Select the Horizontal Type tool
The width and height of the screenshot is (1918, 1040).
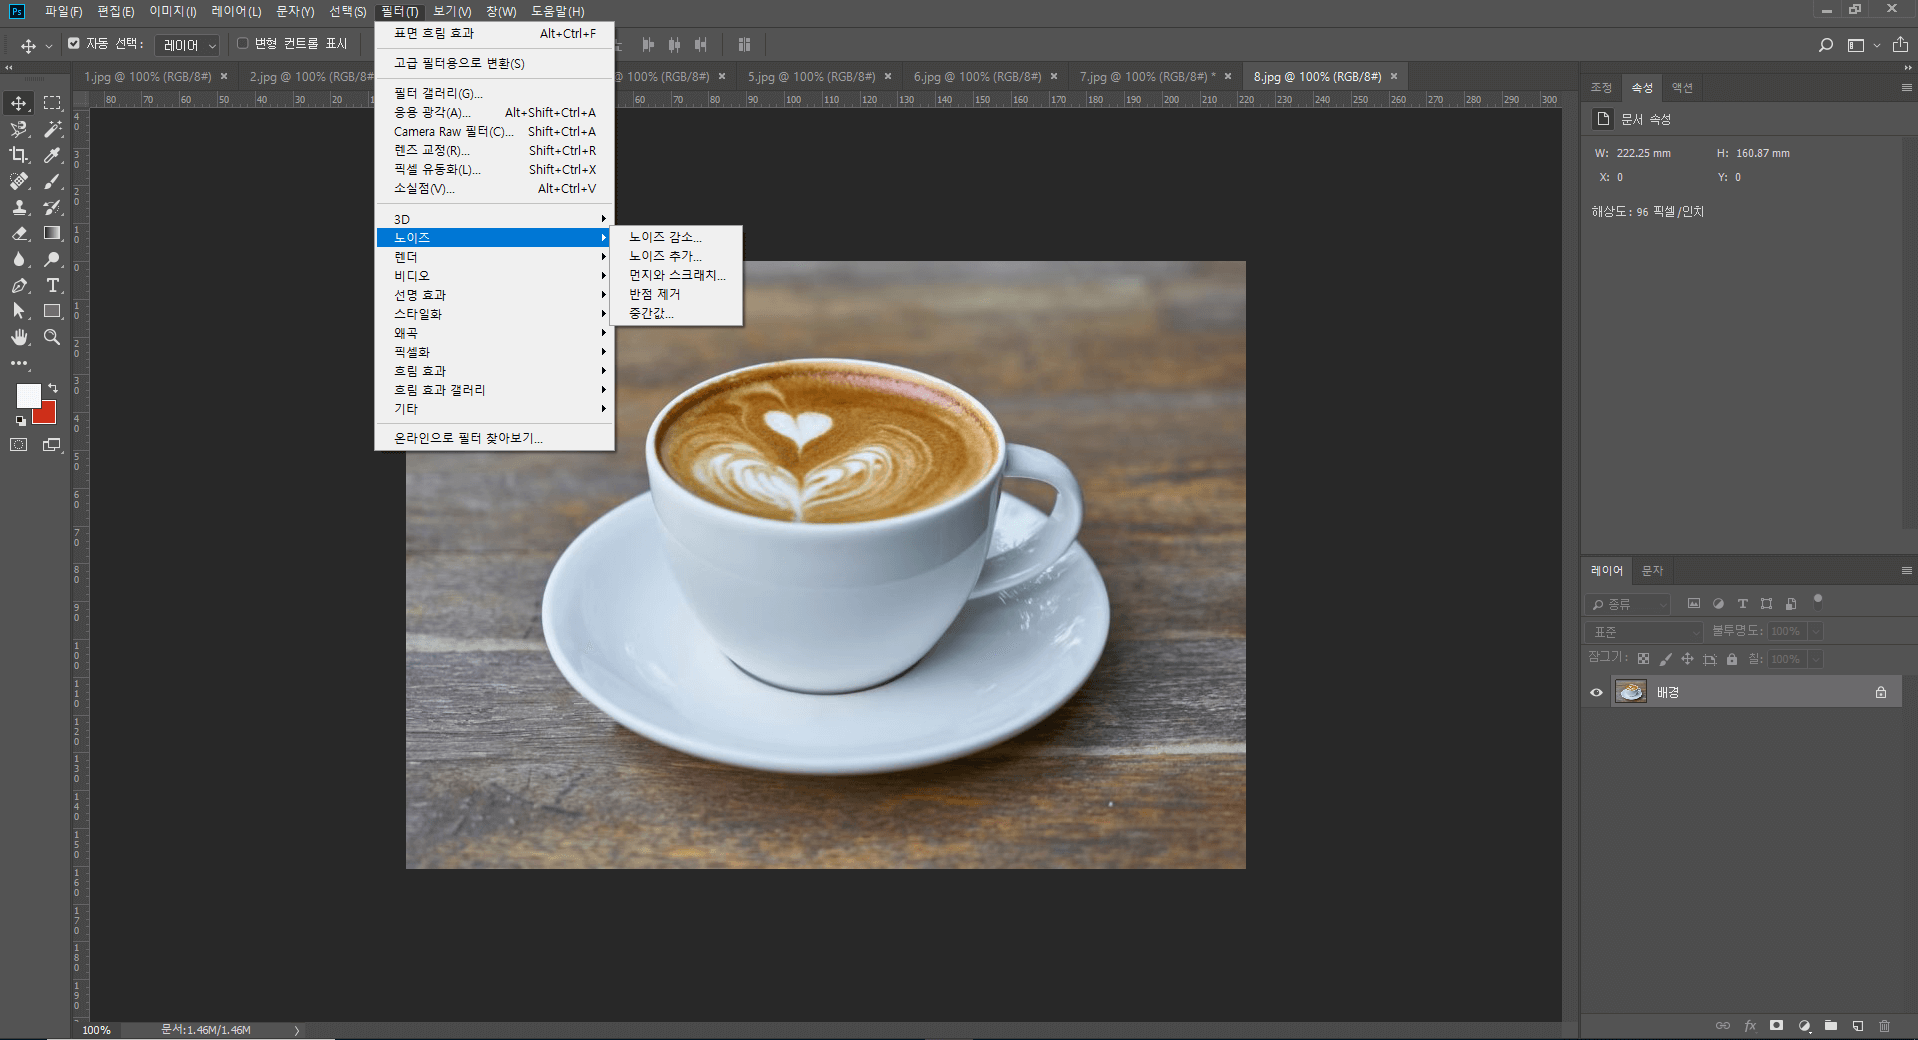[x=52, y=285]
